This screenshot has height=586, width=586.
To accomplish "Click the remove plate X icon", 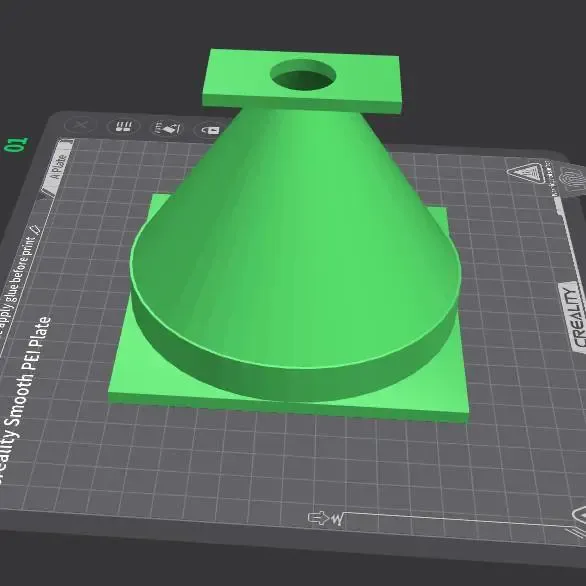I will tap(80, 125).
